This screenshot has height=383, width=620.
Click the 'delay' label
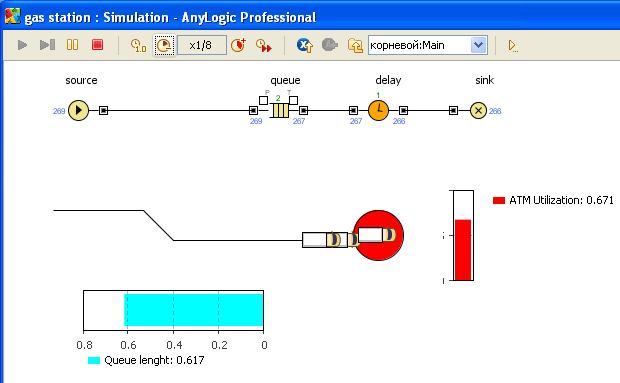388,80
